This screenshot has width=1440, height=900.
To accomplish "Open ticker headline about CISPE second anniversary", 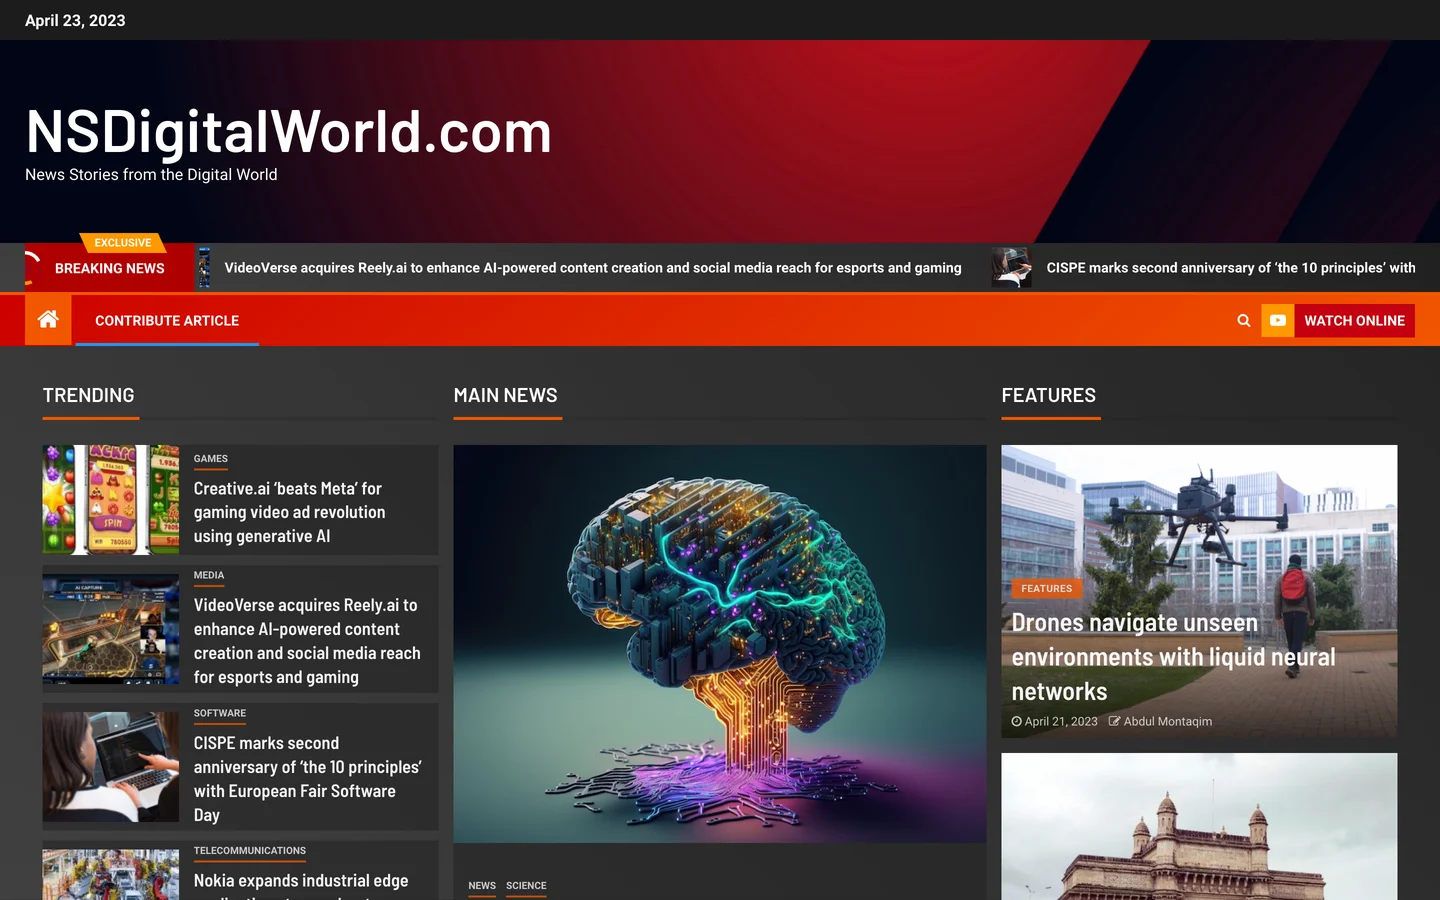I will (1231, 268).
